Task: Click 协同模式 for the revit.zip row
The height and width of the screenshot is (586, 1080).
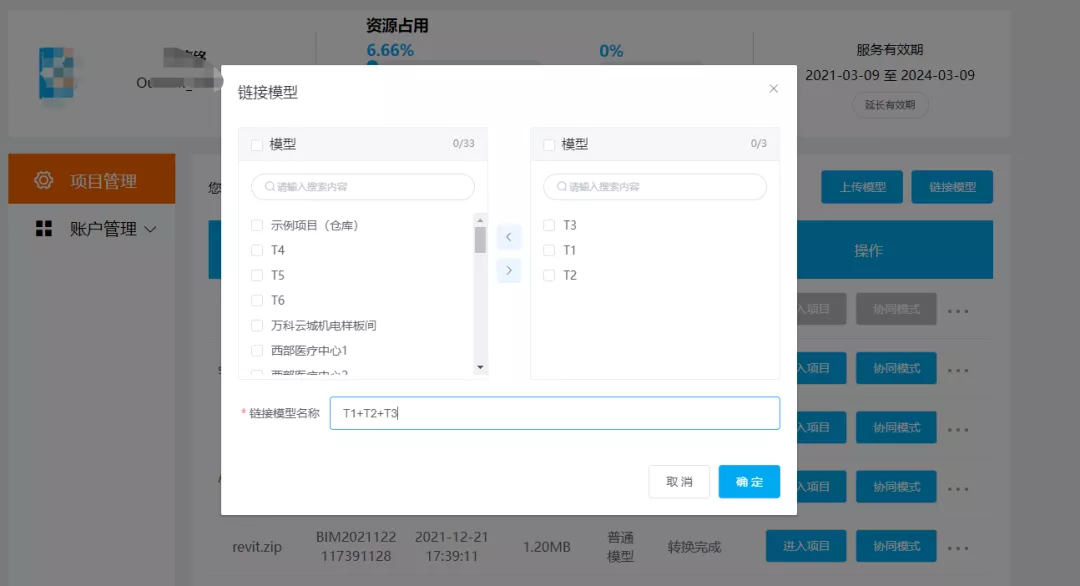Action: tap(896, 546)
